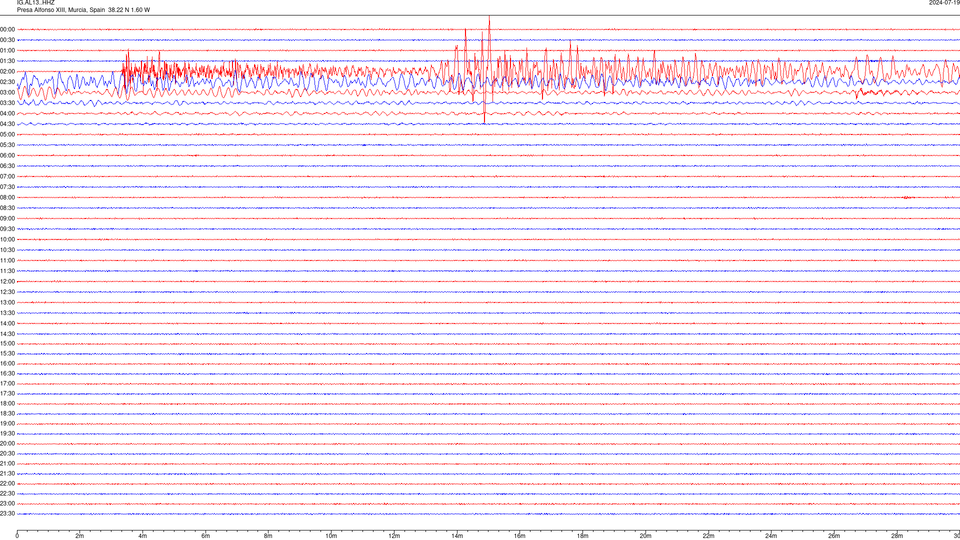The image size is (960, 540).
Task: Click the 22:00 trace label
Action: pyautogui.click(x=7, y=483)
